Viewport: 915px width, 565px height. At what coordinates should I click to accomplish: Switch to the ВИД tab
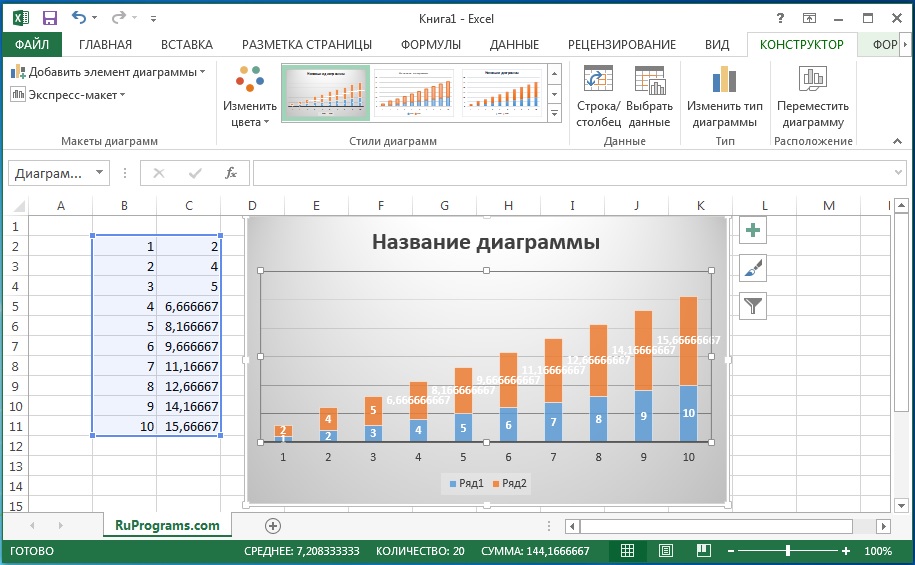(x=717, y=44)
